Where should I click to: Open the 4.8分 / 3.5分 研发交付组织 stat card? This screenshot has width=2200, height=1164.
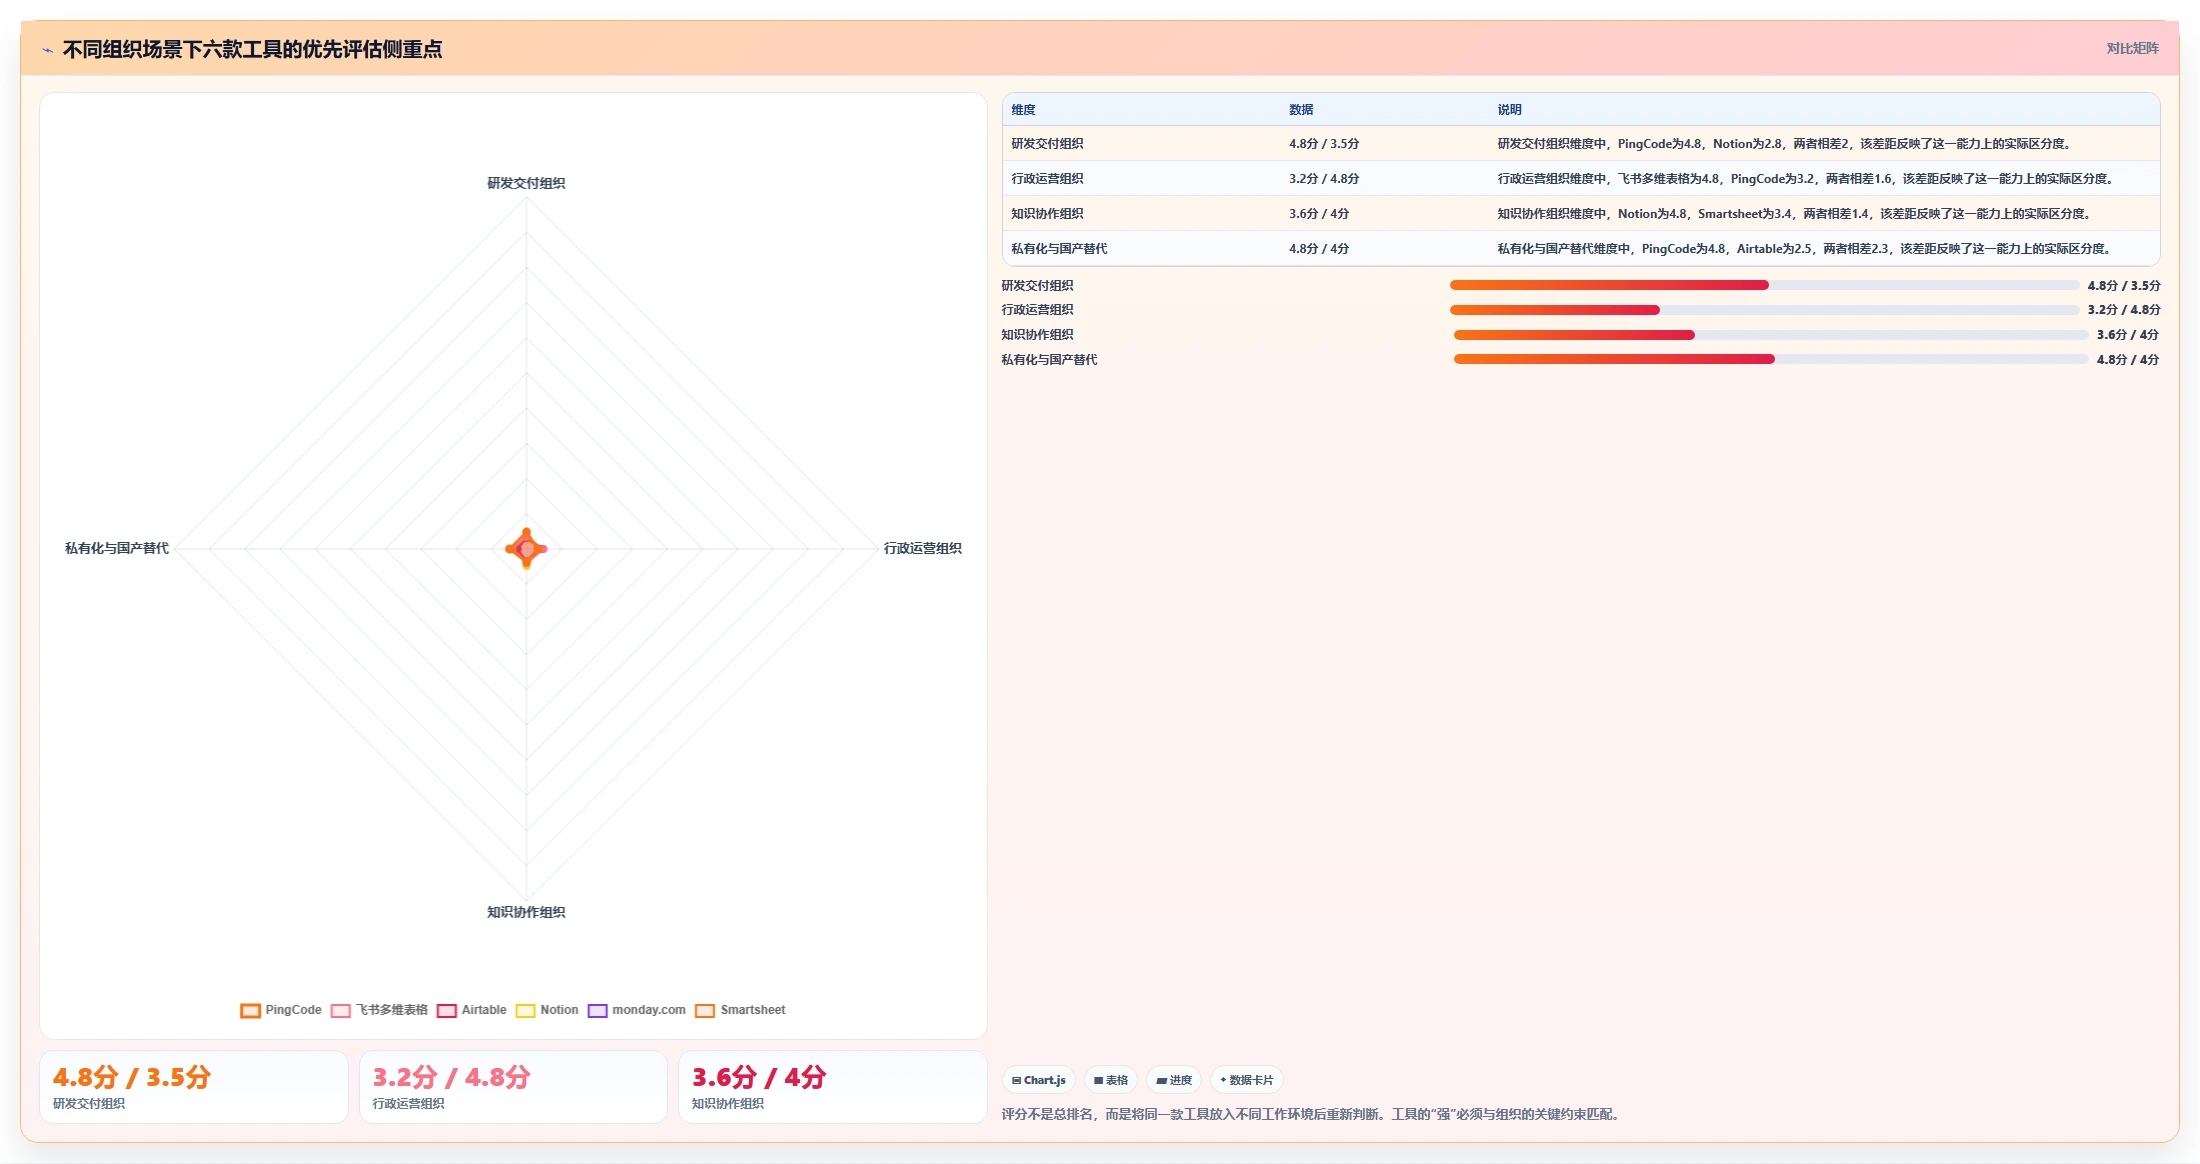(x=194, y=1087)
